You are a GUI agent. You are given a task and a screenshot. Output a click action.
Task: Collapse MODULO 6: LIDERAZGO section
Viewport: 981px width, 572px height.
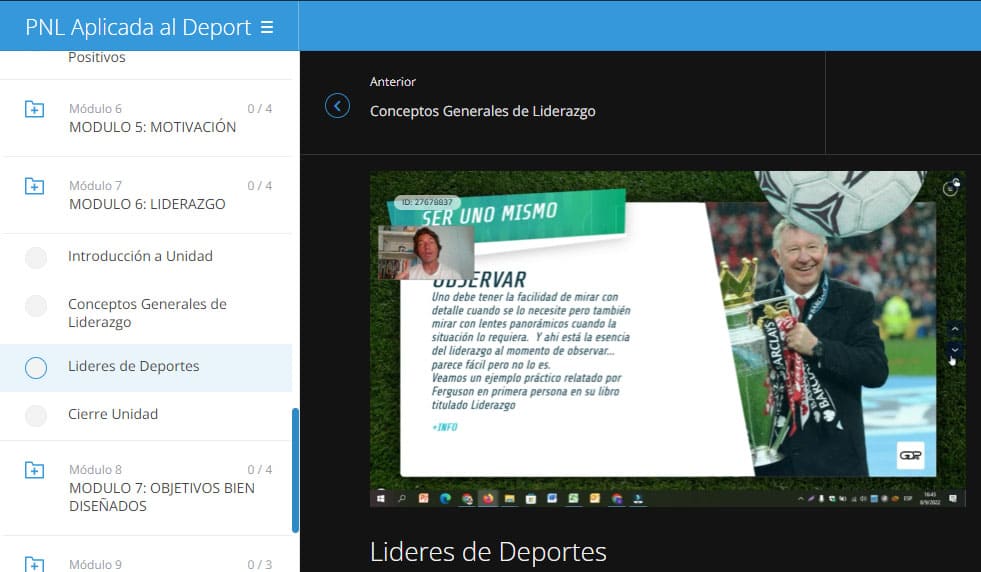[x=147, y=204]
